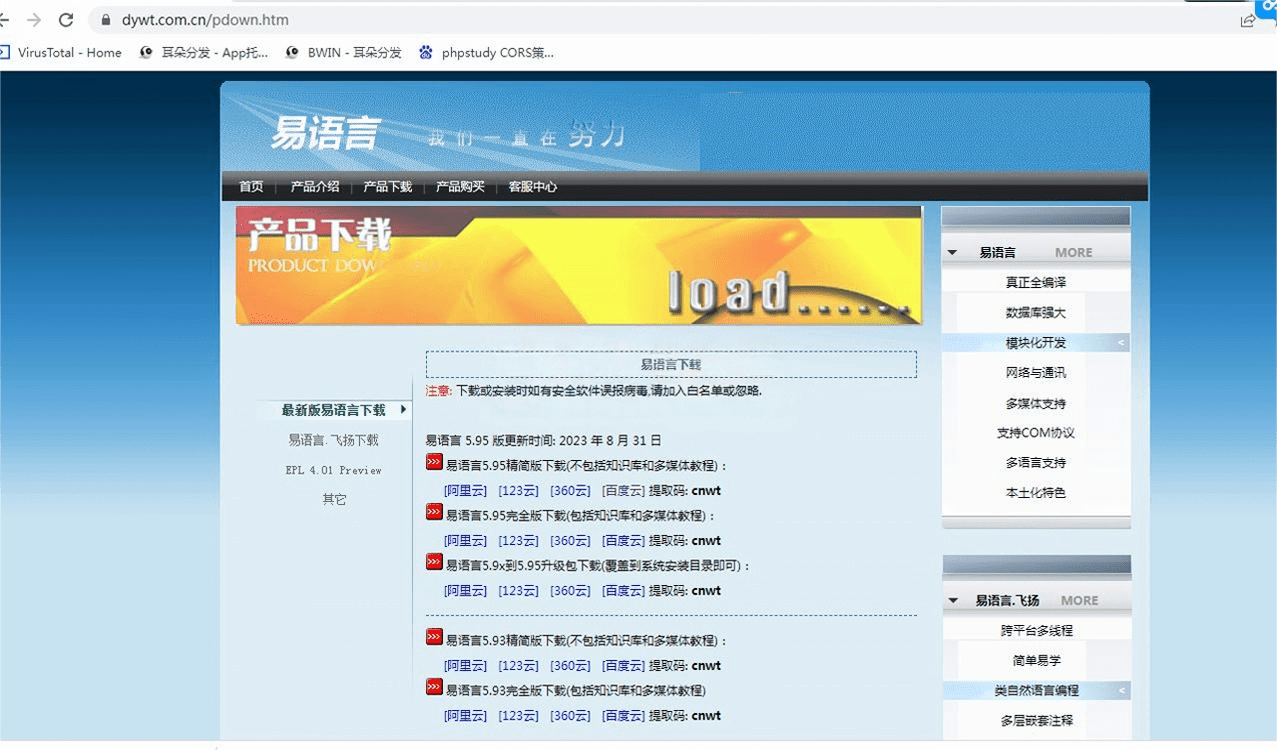
Task: Open 跨平台多线程 in the sidebar
Action: click(x=1037, y=631)
